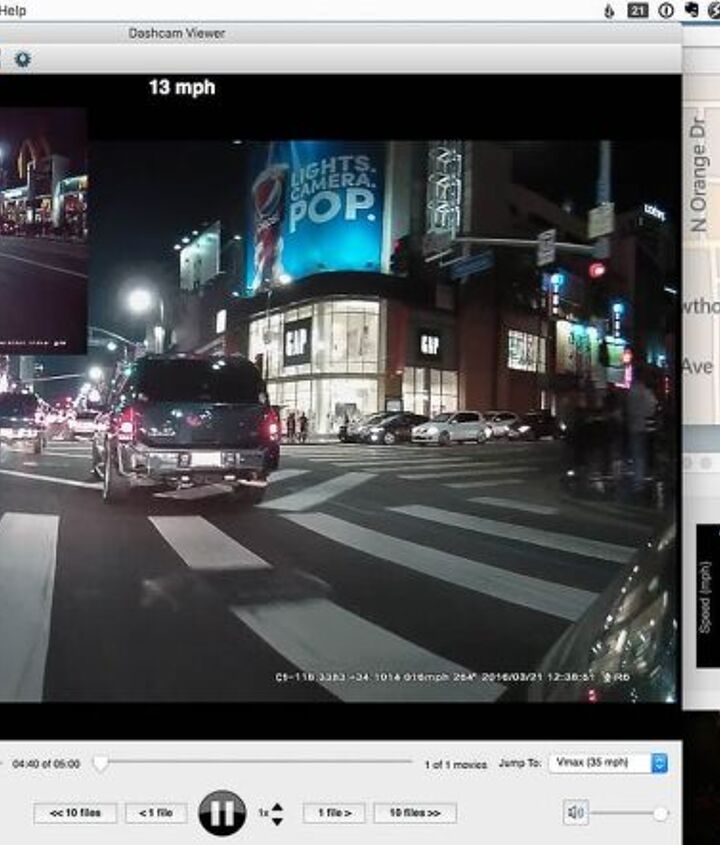Click the video timeline scrubber handle
The width and height of the screenshot is (720, 845).
pos(100,763)
